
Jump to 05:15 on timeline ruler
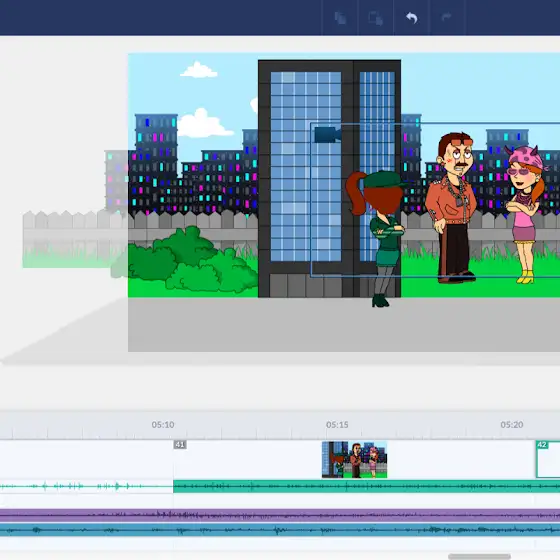tap(337, 425)
